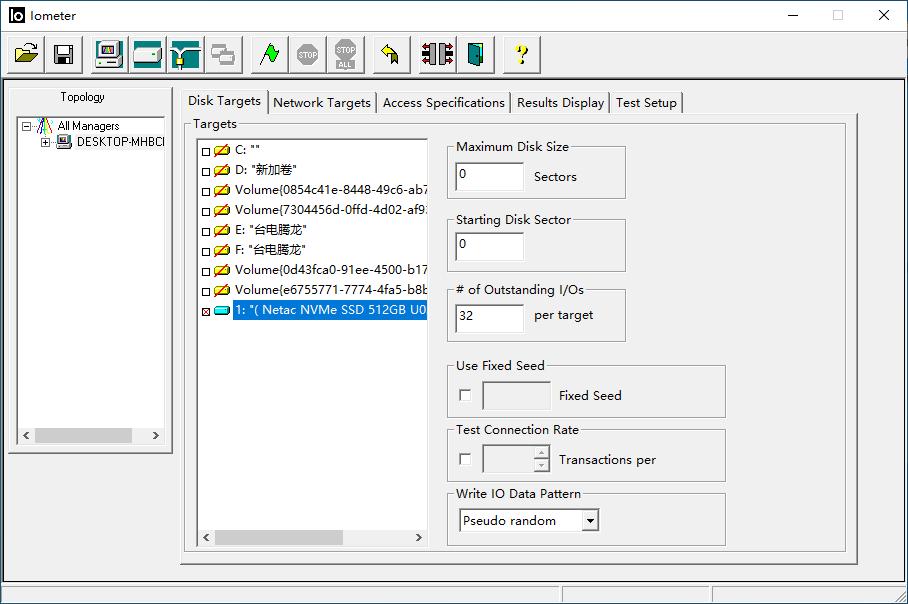Click the Outstanding I/Os per target field
Viewport: 908px width, 604px height.
point(489,318)
